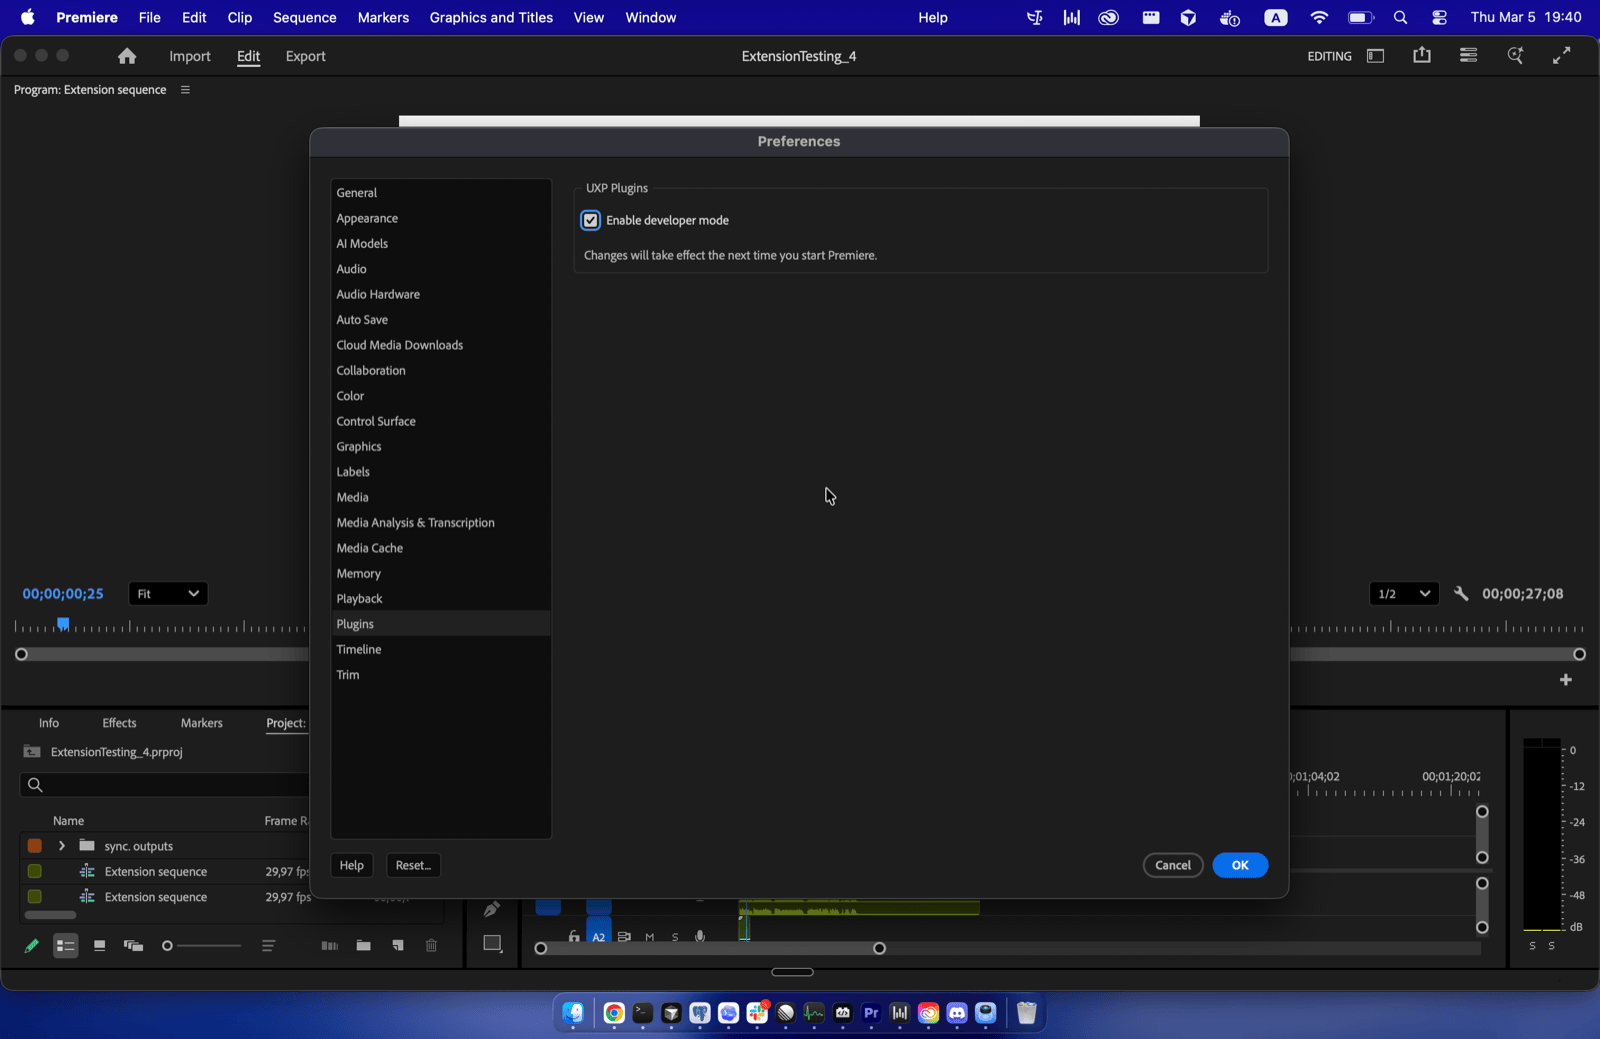This screenshot has width=1600, height=1039.
Task: Open Creative Cloud from the macOS menu bar
Action: [x=1108, y=18]
